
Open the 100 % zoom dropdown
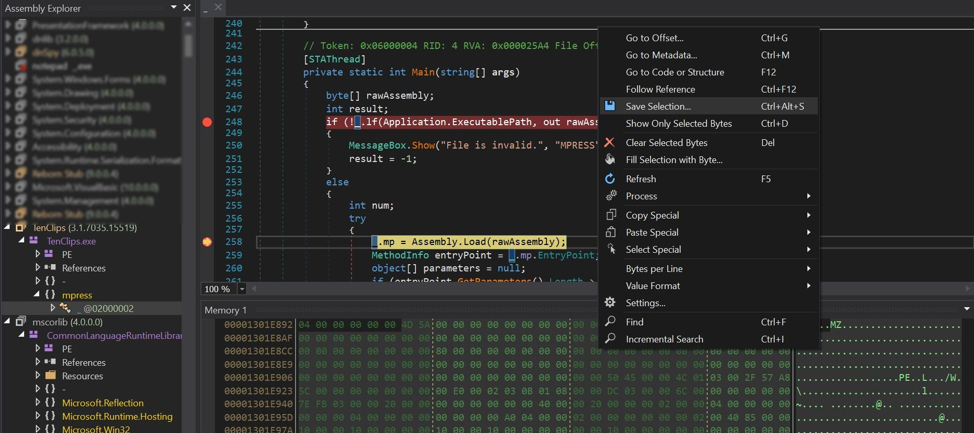click(242, 289)
